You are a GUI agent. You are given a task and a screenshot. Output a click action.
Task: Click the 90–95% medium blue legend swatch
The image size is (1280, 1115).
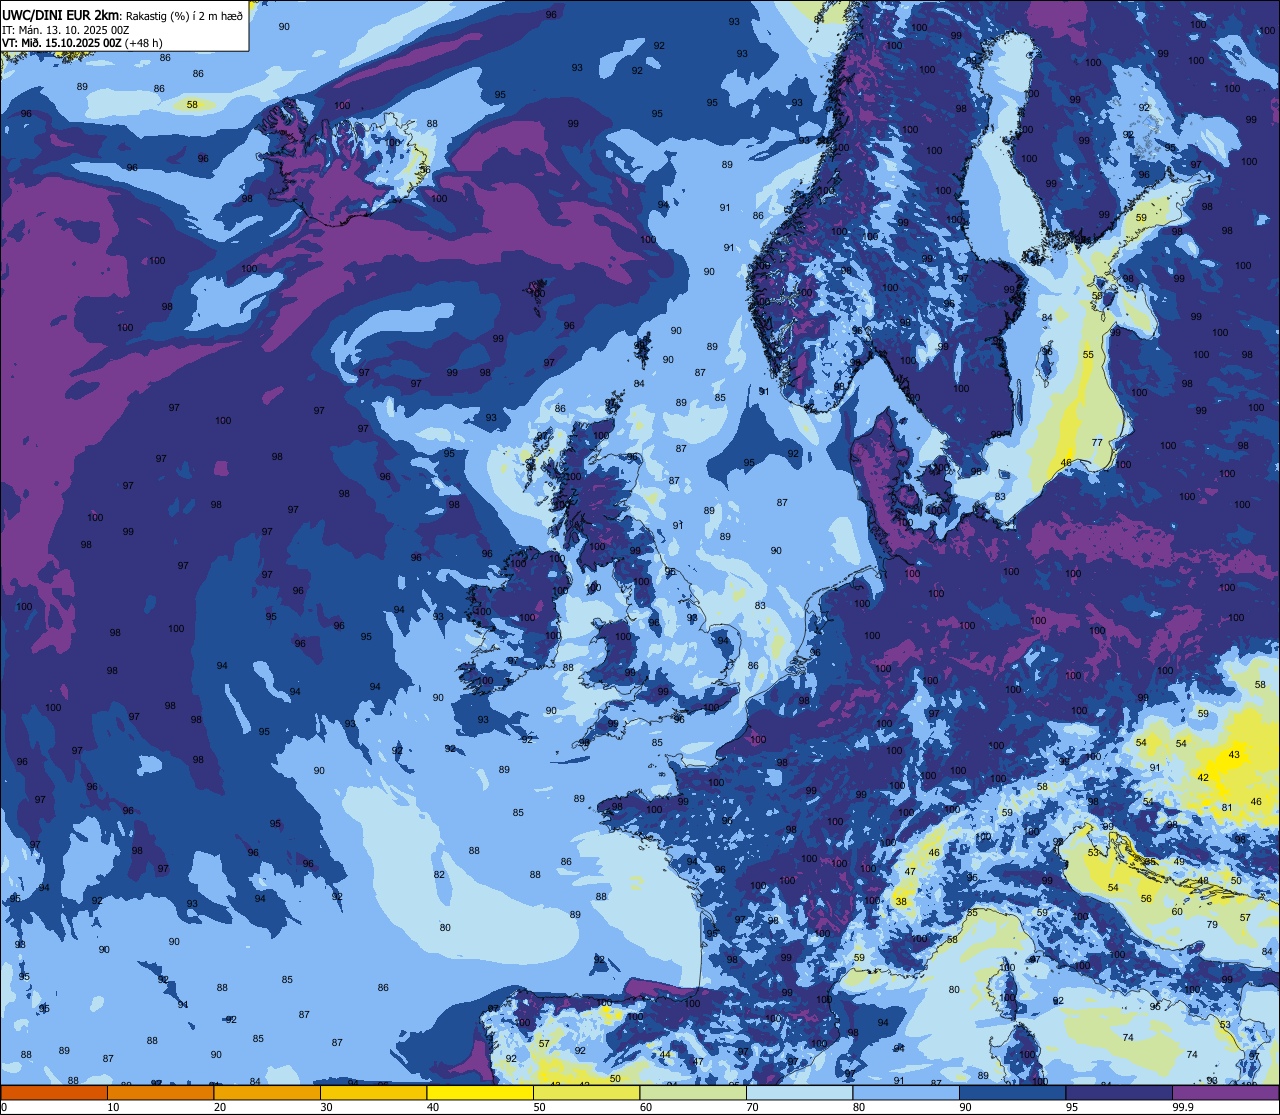1012,1093
